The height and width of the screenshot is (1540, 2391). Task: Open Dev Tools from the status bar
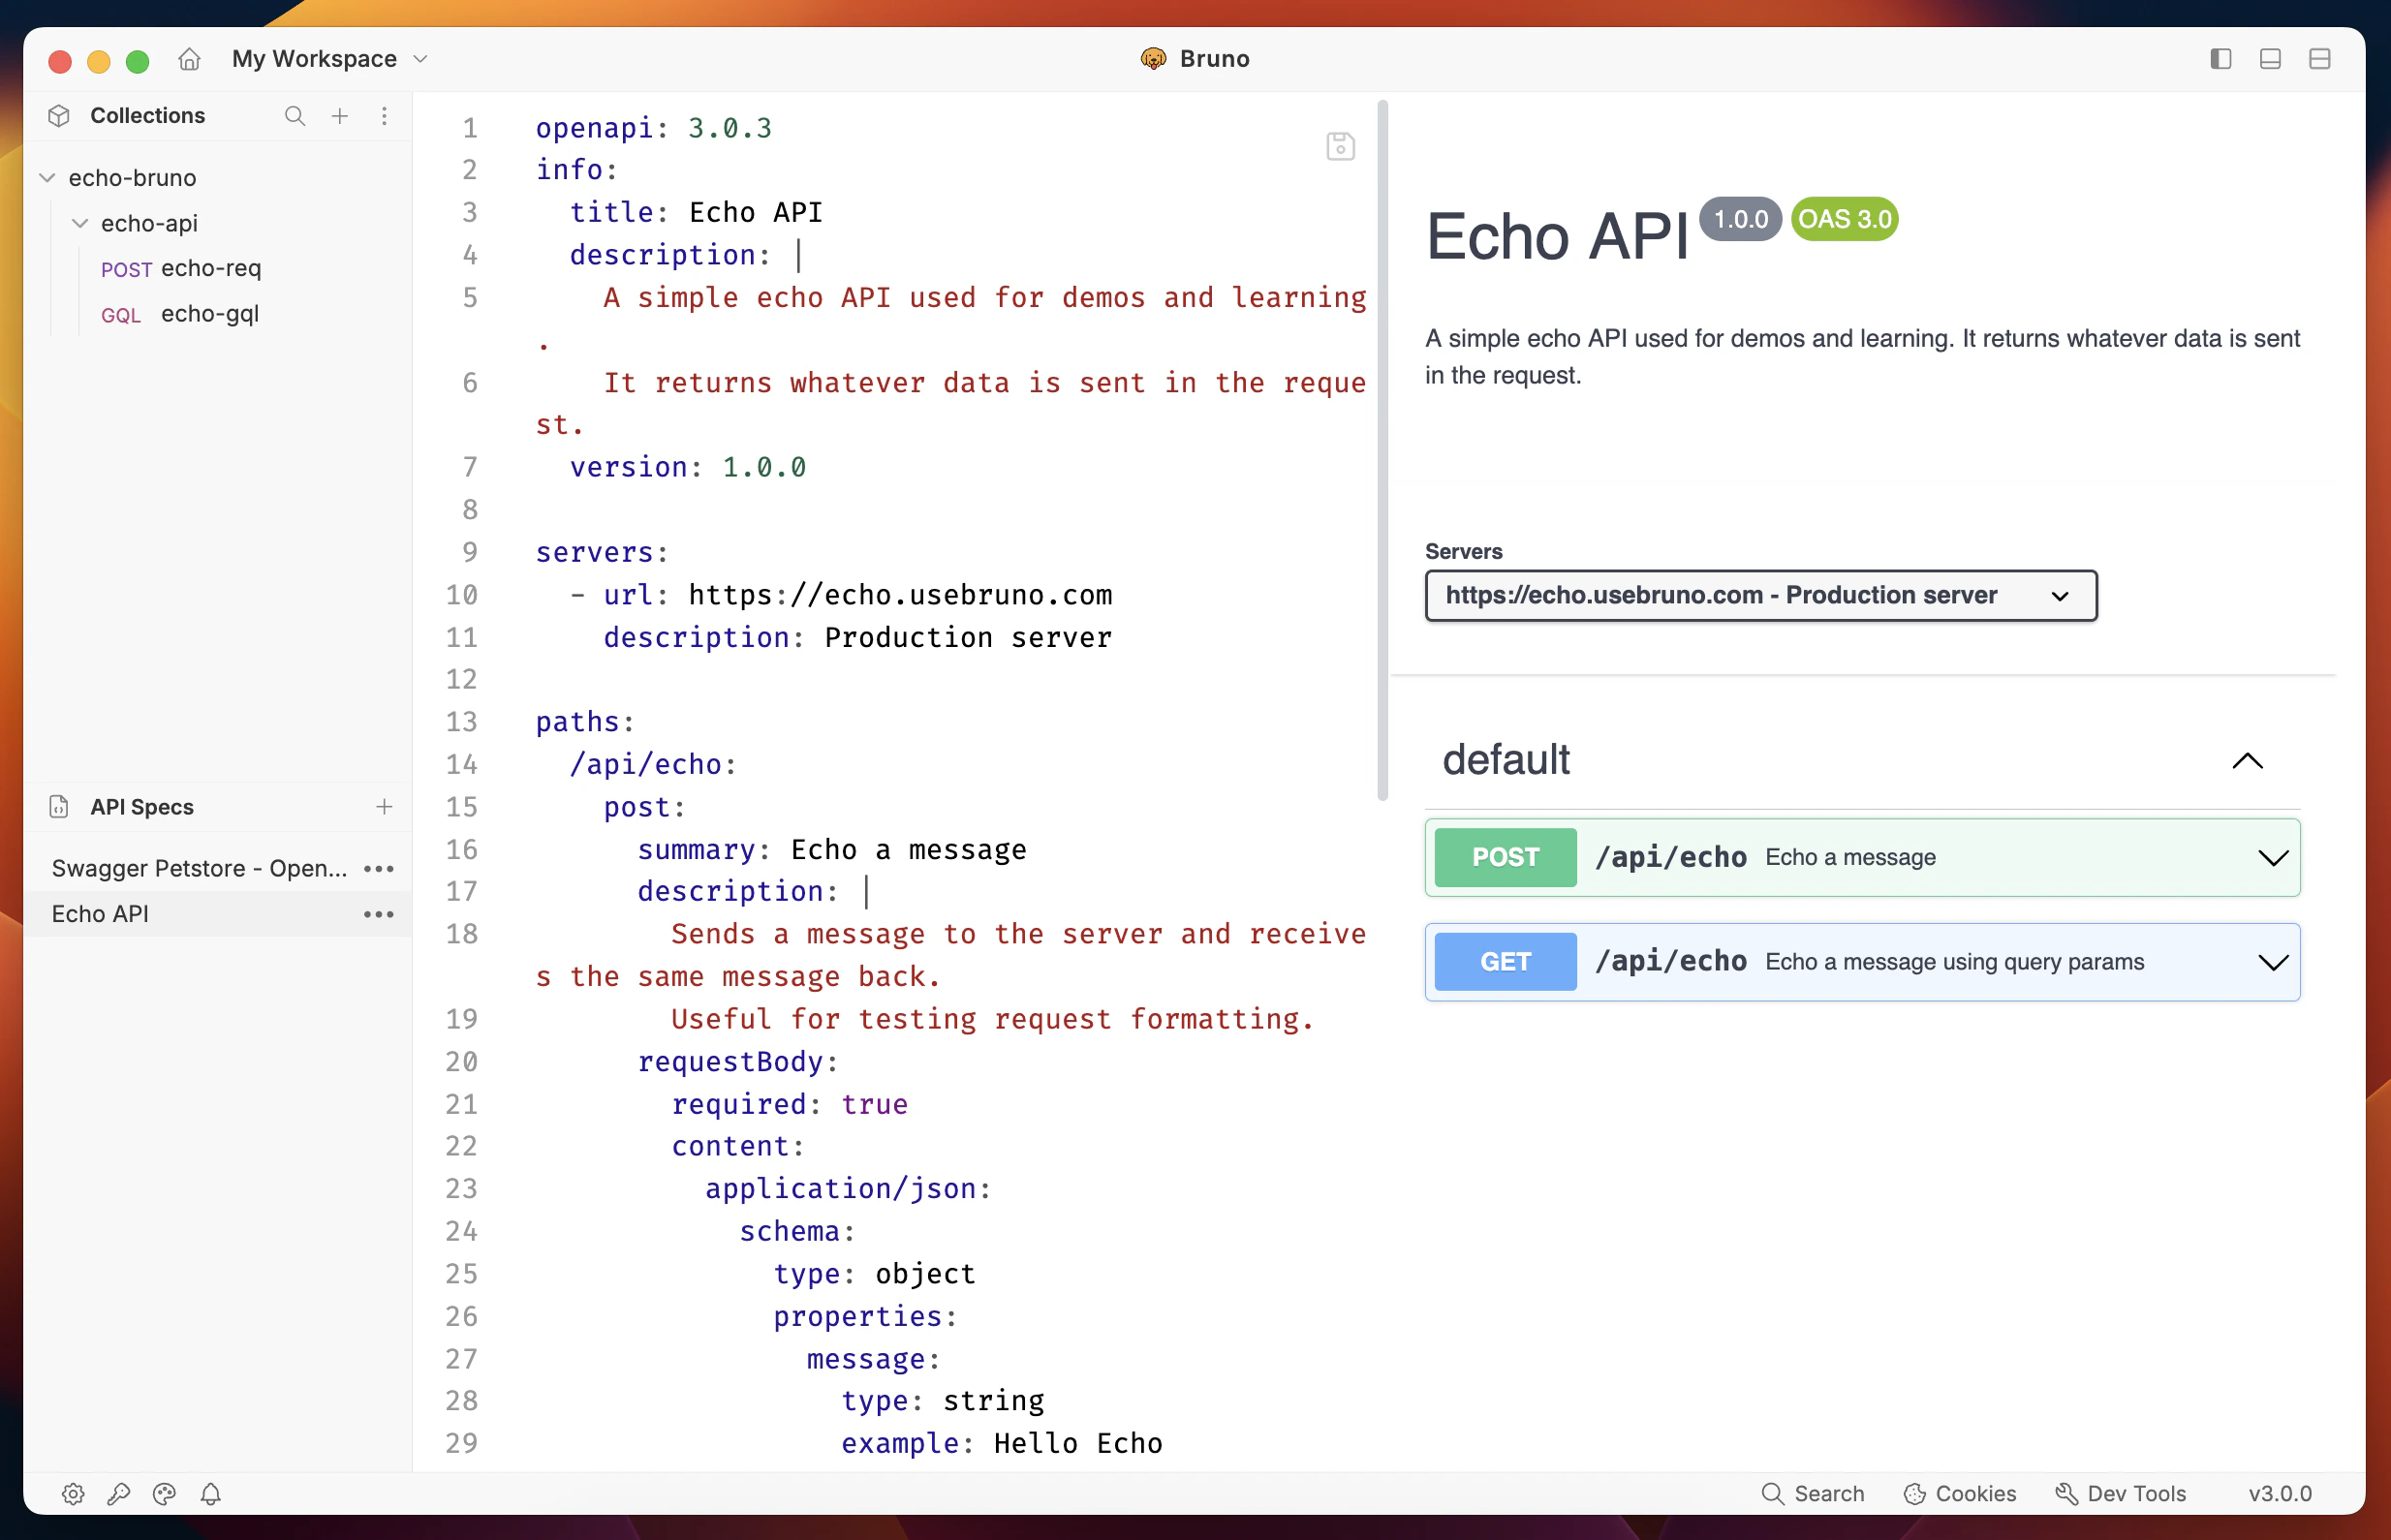tap(2120, 1493)
